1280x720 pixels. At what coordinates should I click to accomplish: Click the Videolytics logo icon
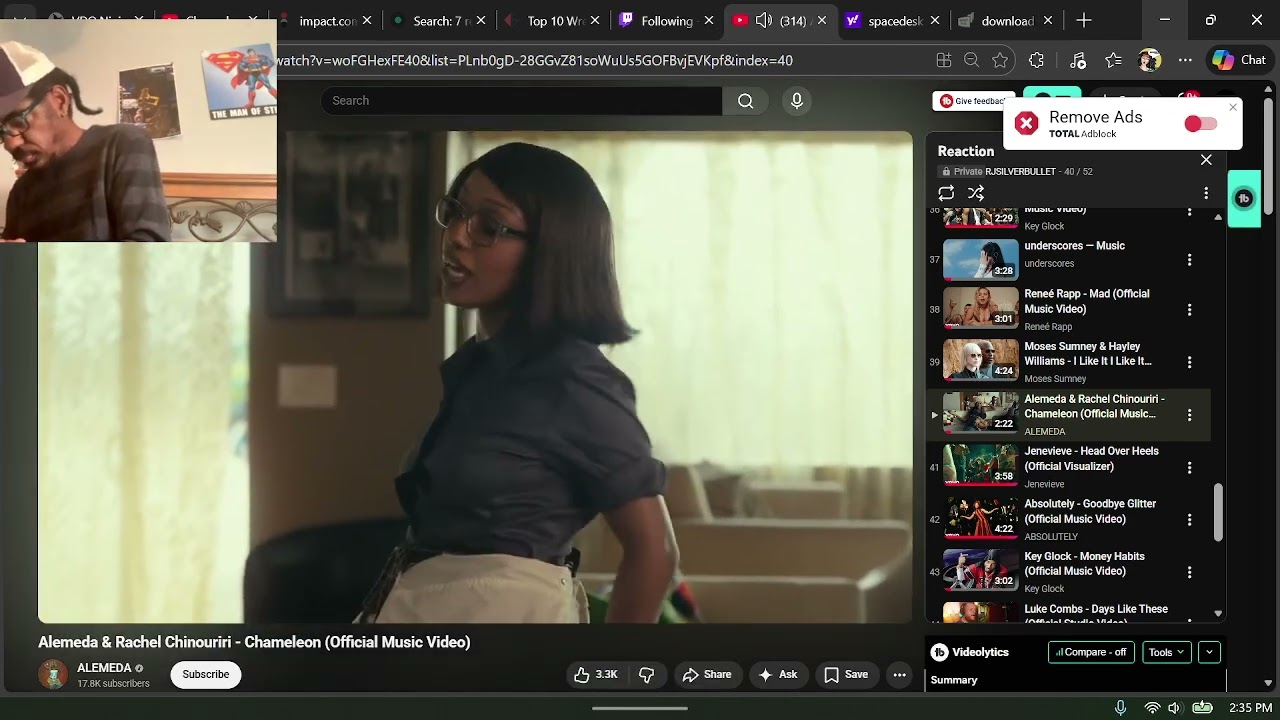(940, 652)
